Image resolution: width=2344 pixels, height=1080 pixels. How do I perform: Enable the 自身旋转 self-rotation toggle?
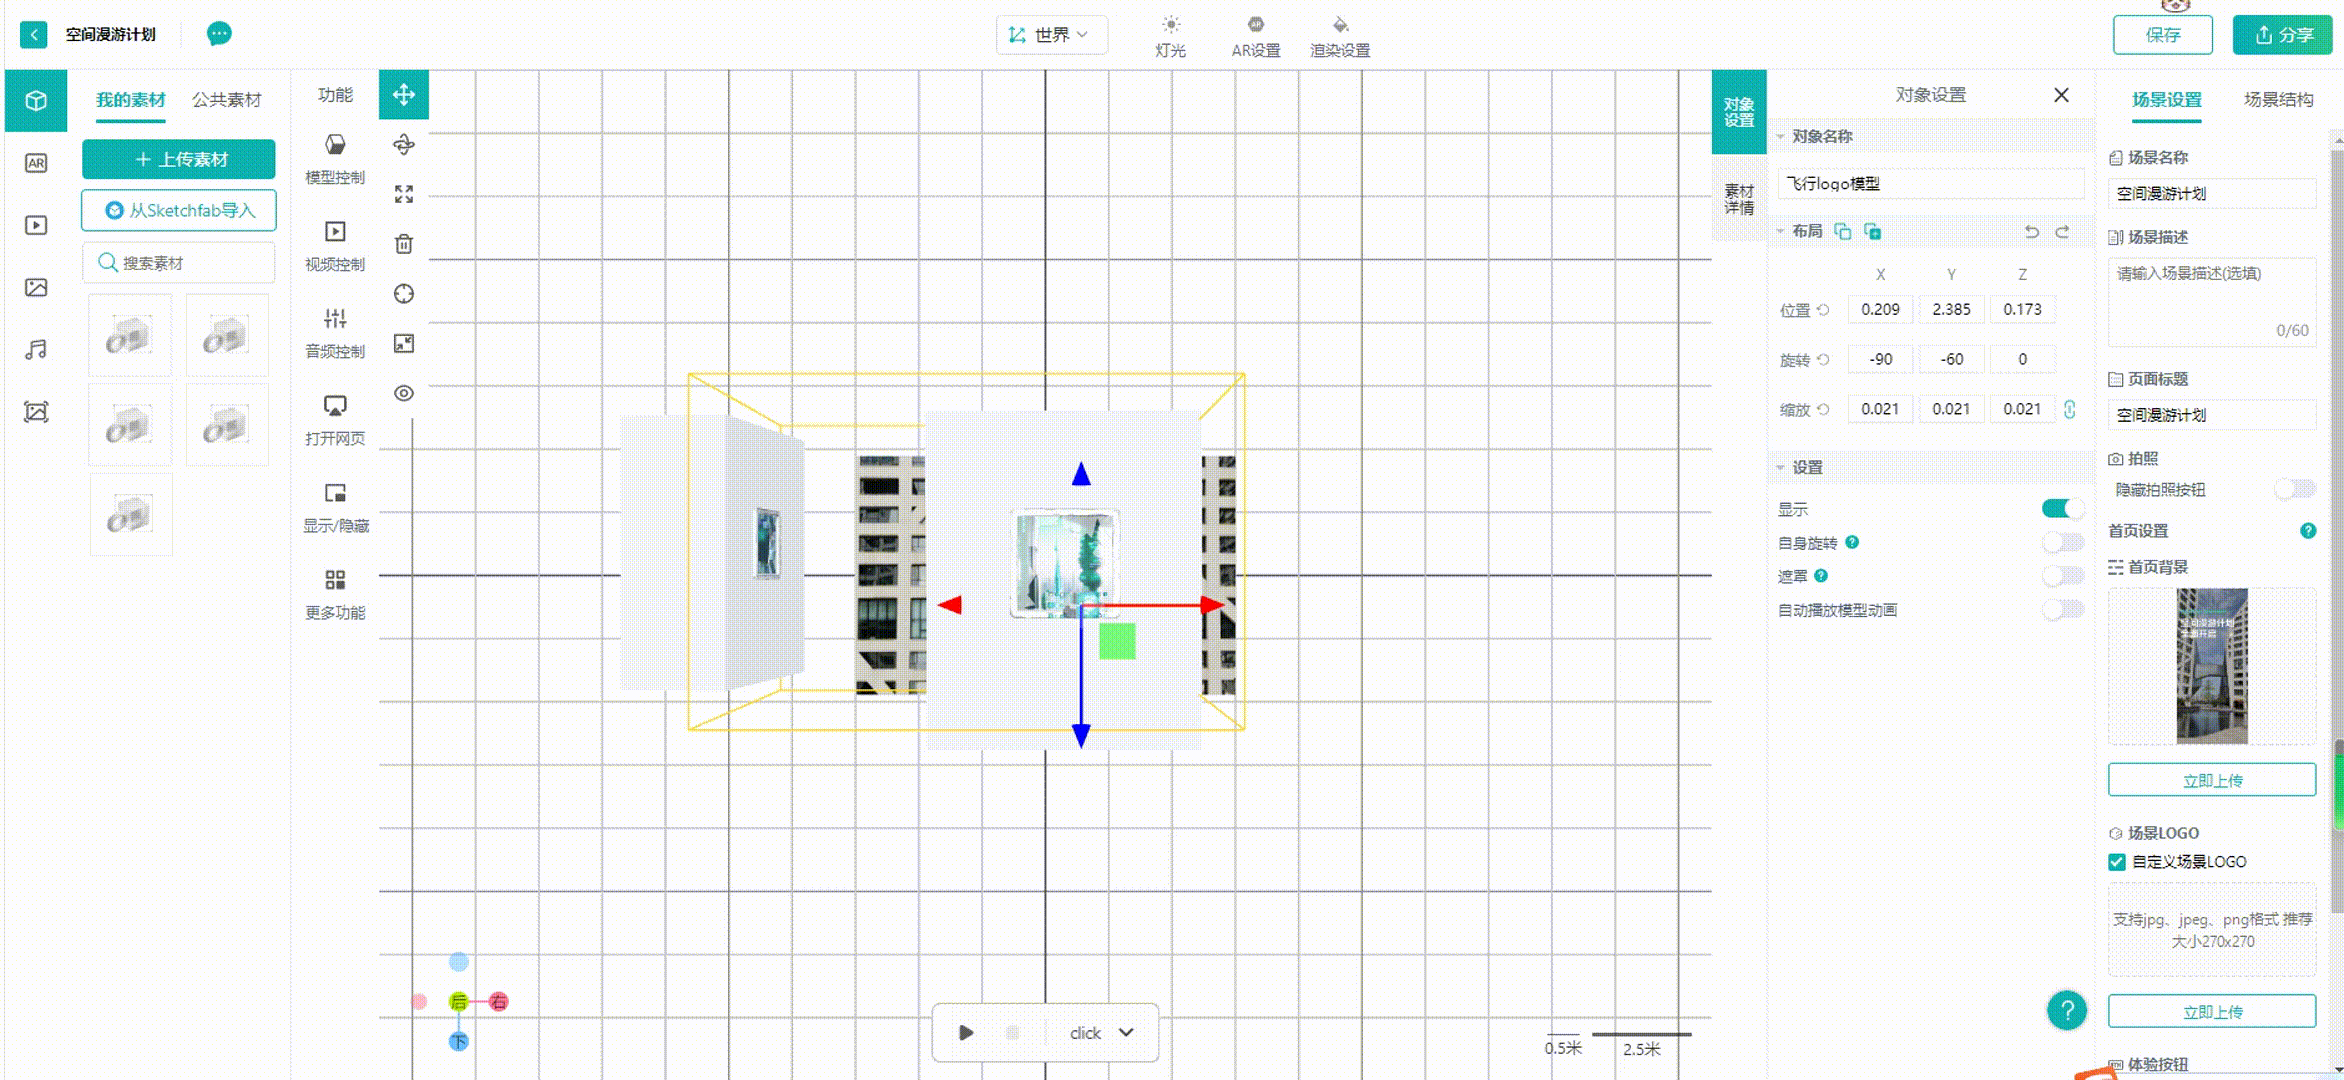(x=2062, y=543)
